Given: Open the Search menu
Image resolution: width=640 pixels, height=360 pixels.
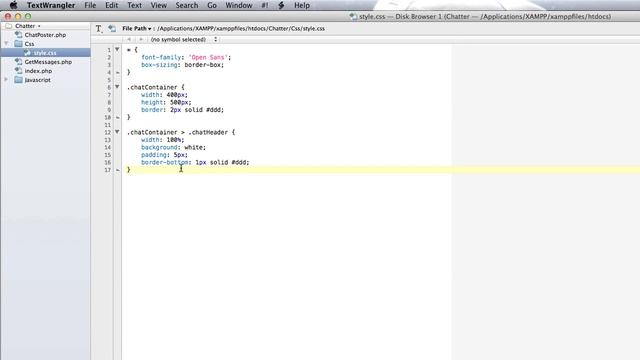Looking at the screenshot, I should (187, 5).
